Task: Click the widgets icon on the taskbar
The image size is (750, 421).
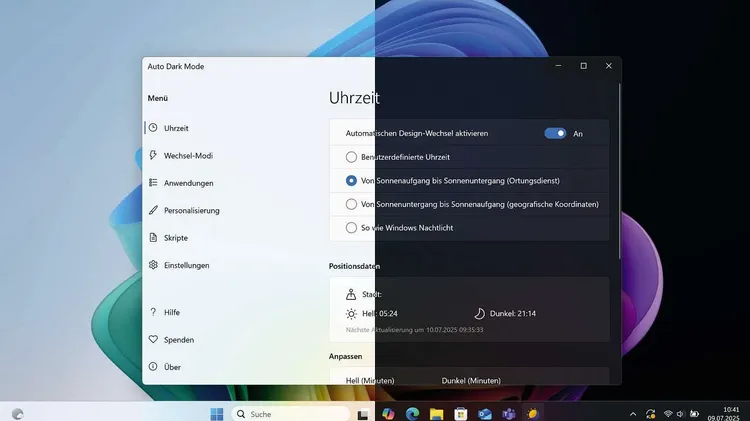Action: pyautogui.click(x=18, y=414)
